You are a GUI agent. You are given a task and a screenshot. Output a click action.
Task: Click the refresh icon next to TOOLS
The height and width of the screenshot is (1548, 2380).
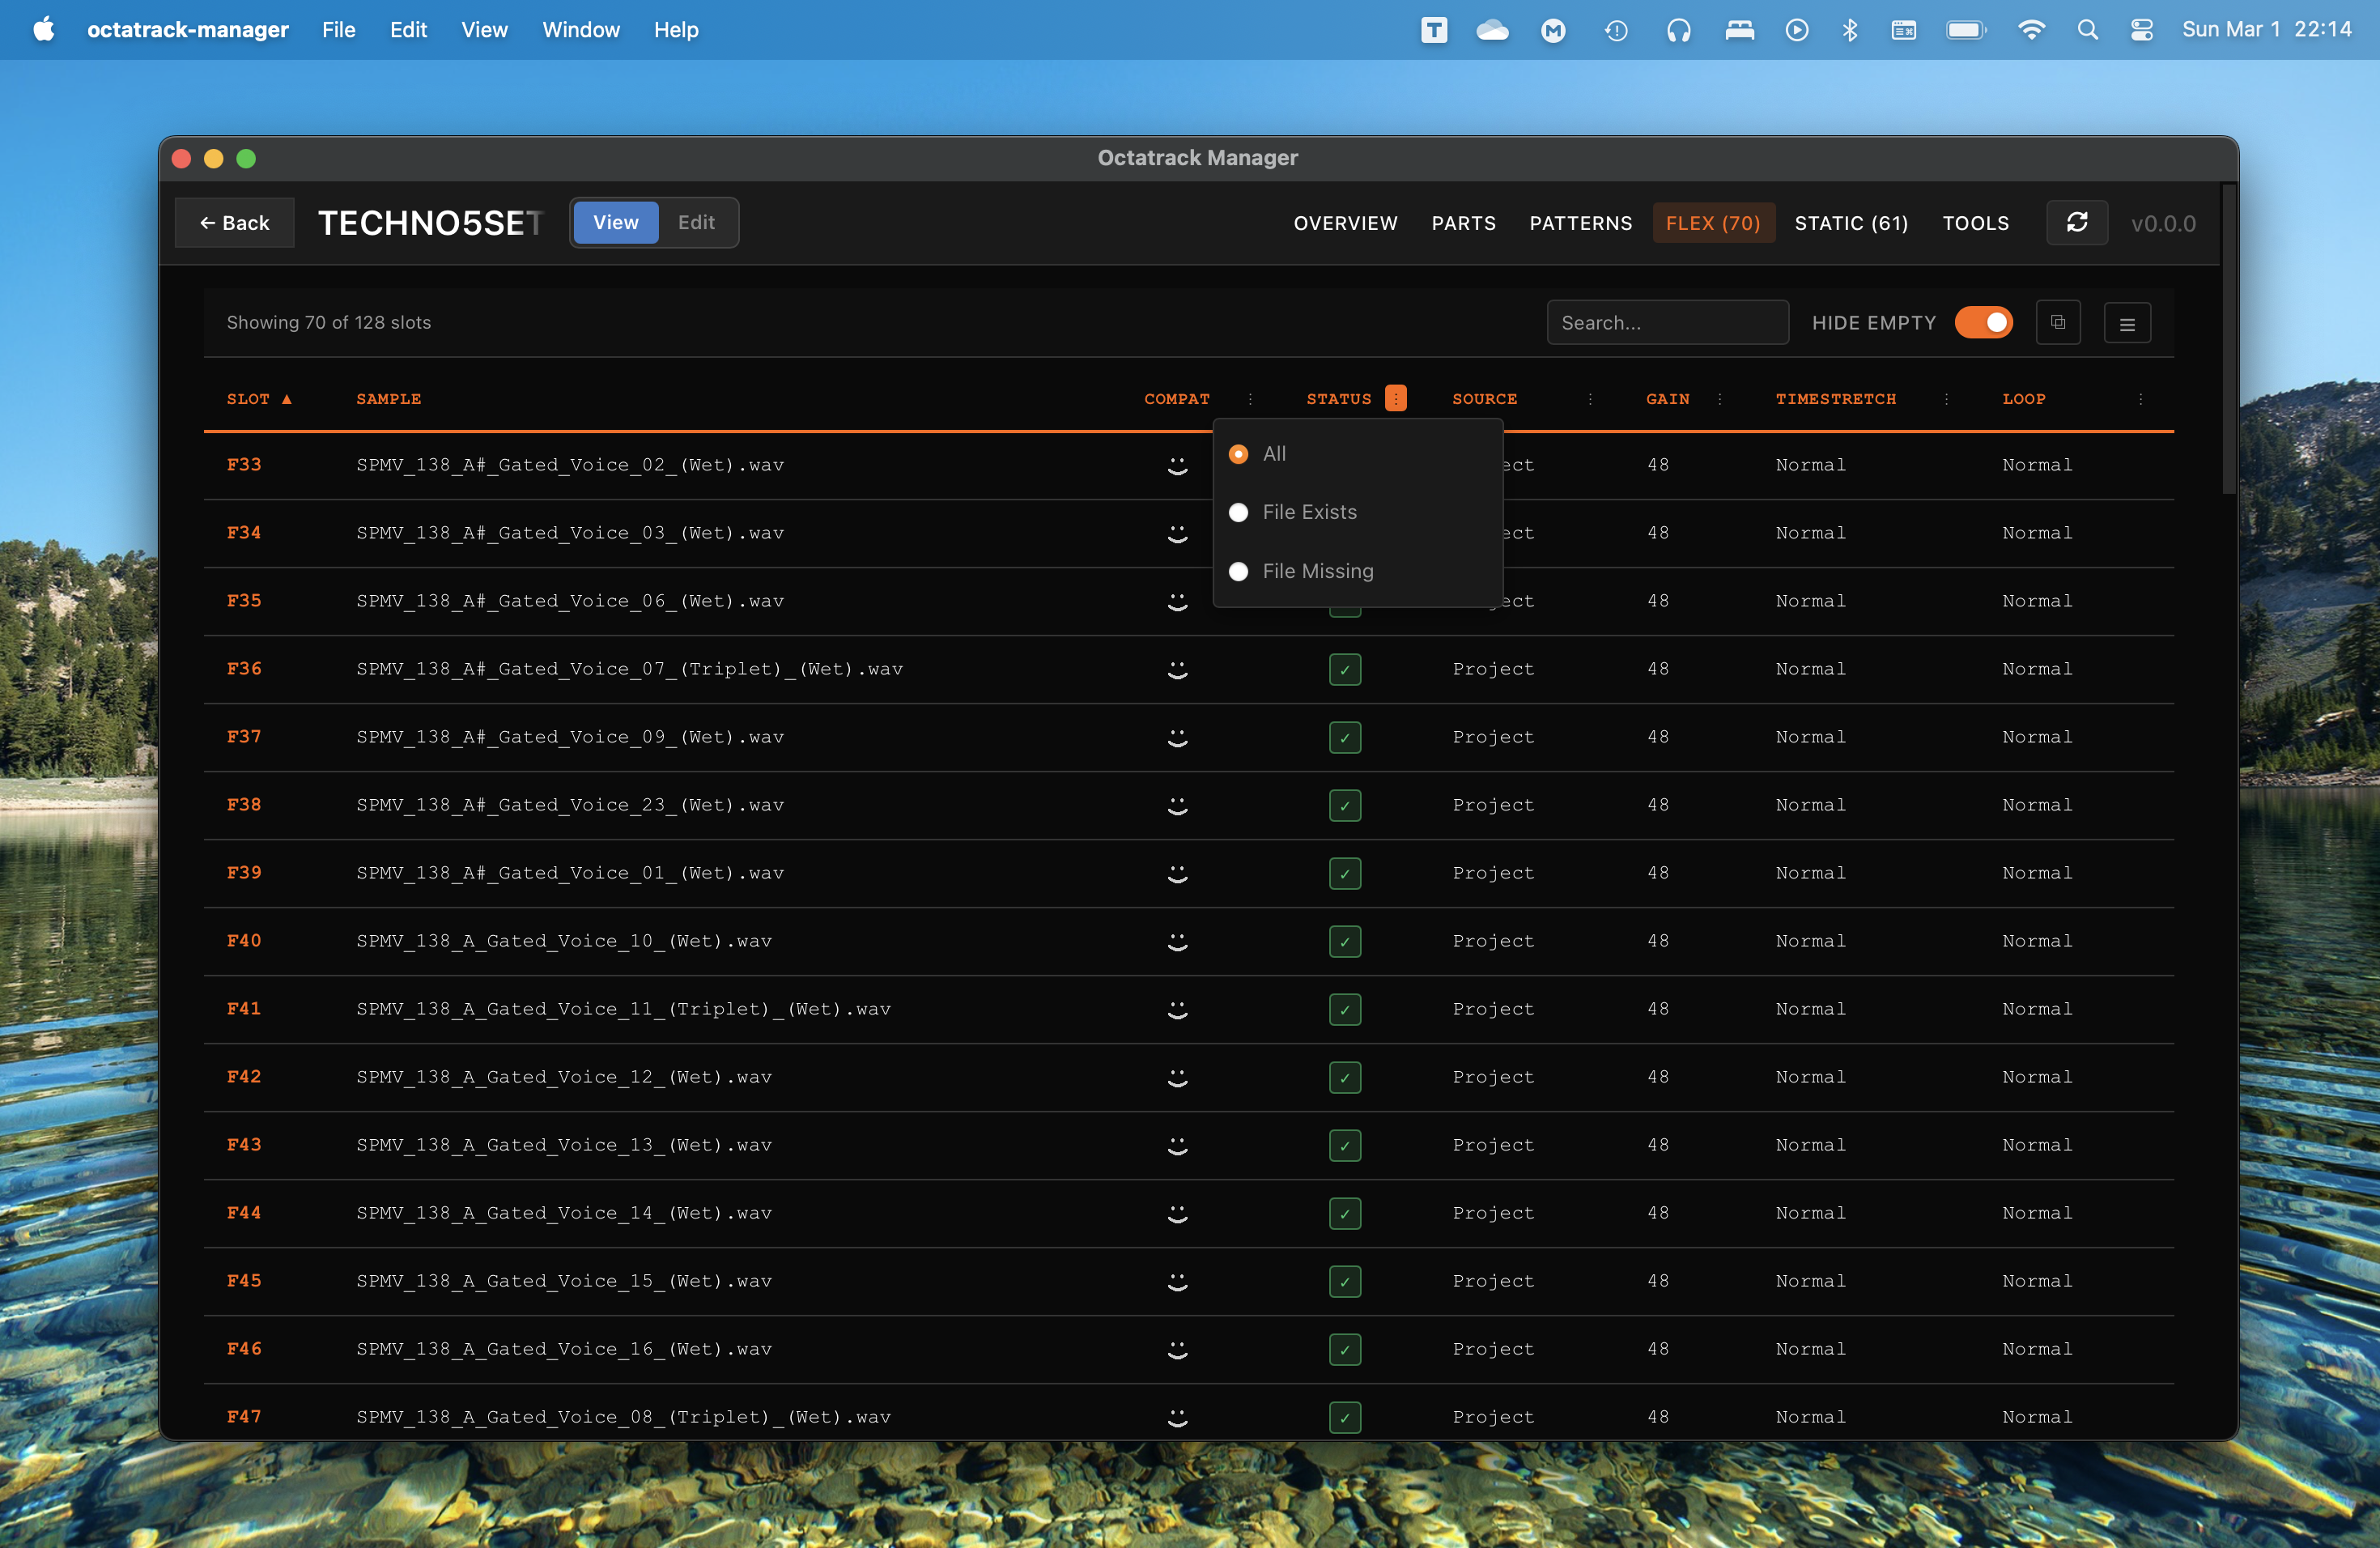[2077, 223]
